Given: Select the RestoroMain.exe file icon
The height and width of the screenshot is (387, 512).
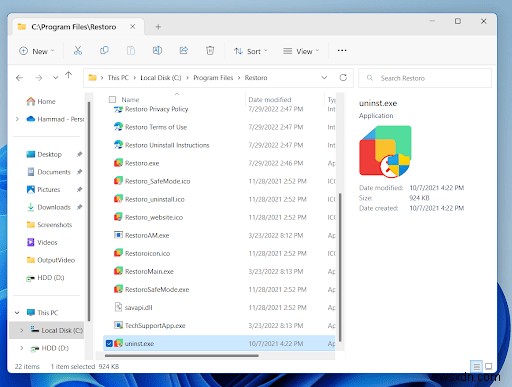Looking at the screenshot, I should click(118, 271).
